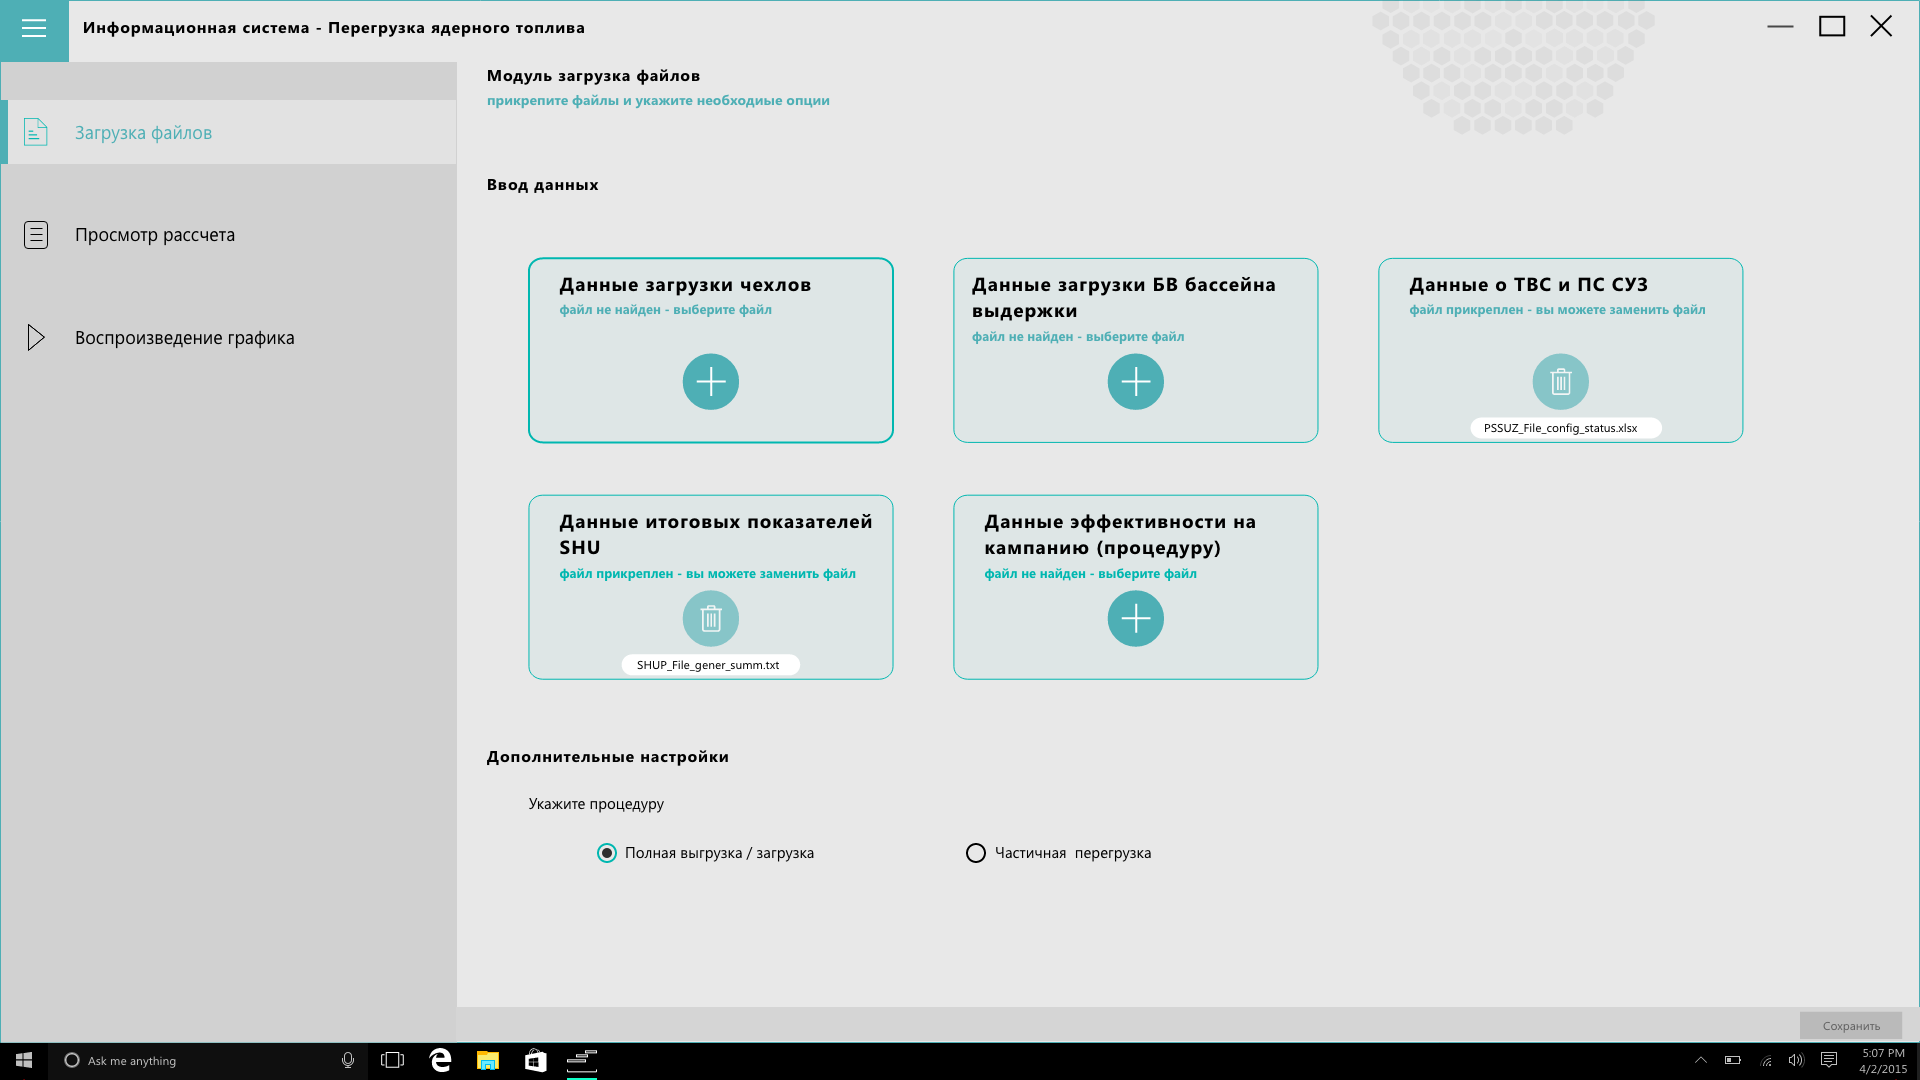Click the network tray icon

1766,1060
